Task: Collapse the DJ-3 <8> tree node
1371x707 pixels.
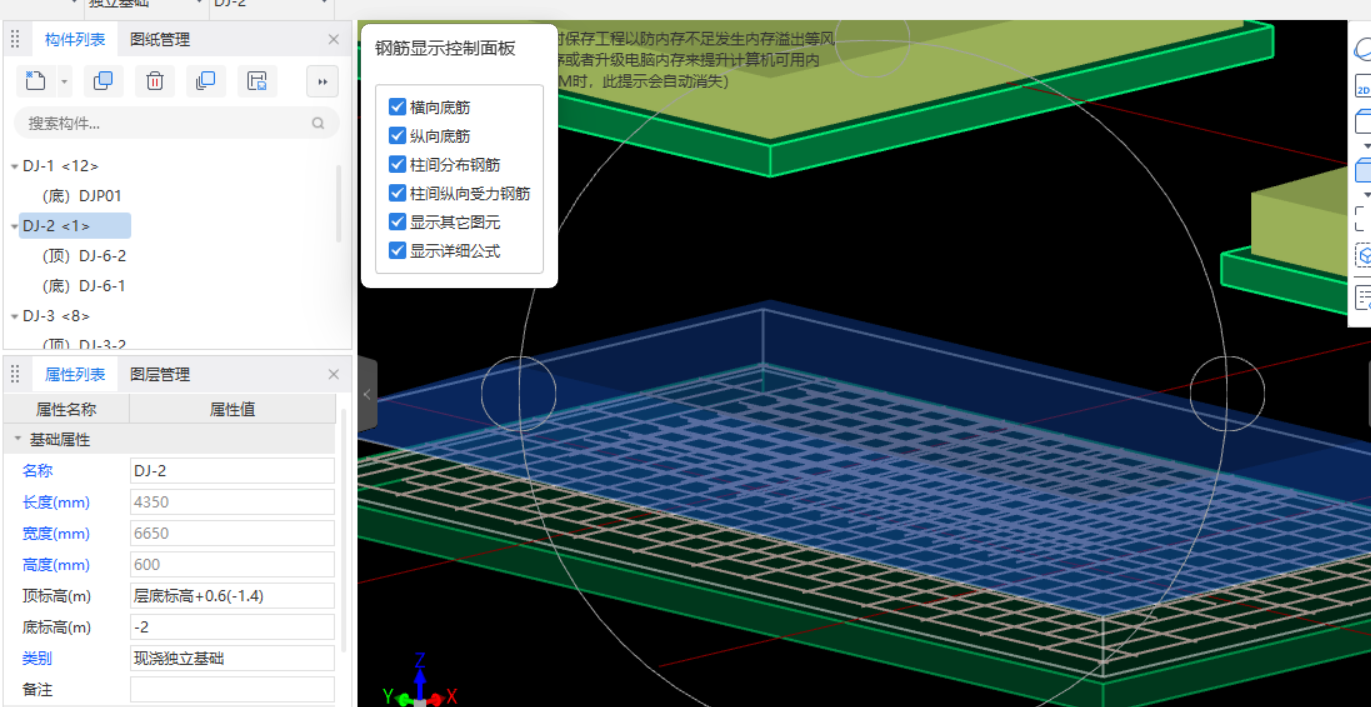Action: point(14,316)
